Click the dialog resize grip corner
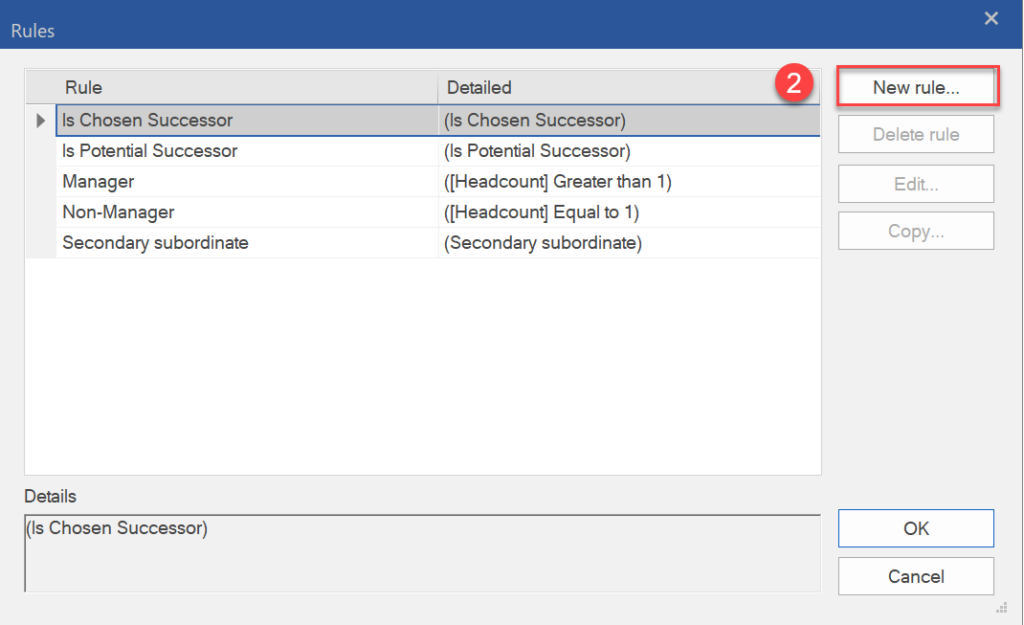 click(1002, 608)
